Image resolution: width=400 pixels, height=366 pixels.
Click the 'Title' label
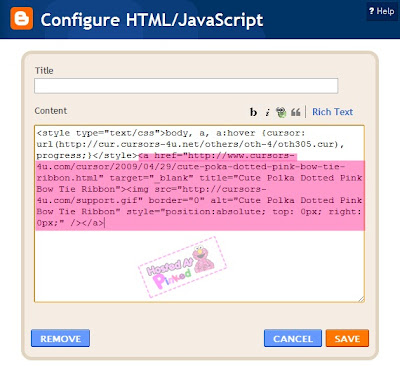click(44, 71)
